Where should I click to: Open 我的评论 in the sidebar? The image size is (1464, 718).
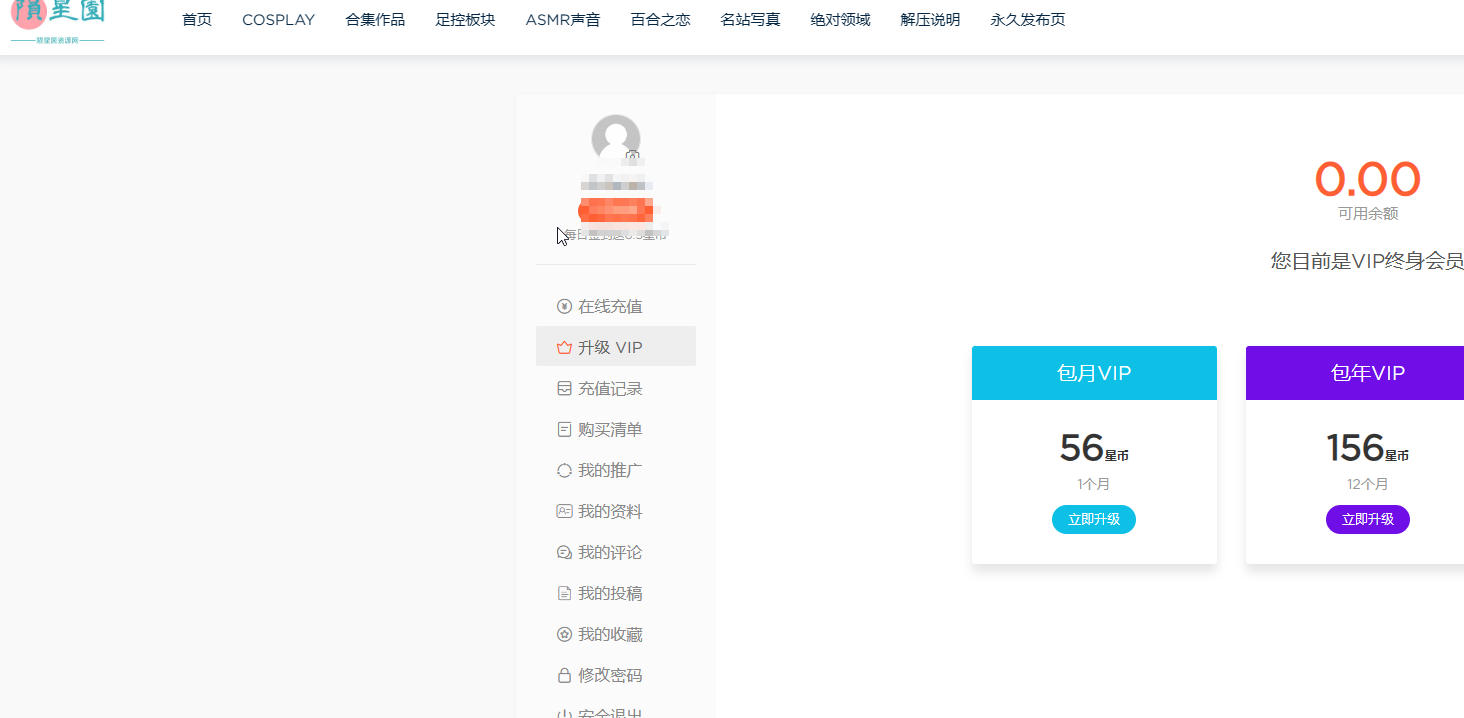click(616, 552)
